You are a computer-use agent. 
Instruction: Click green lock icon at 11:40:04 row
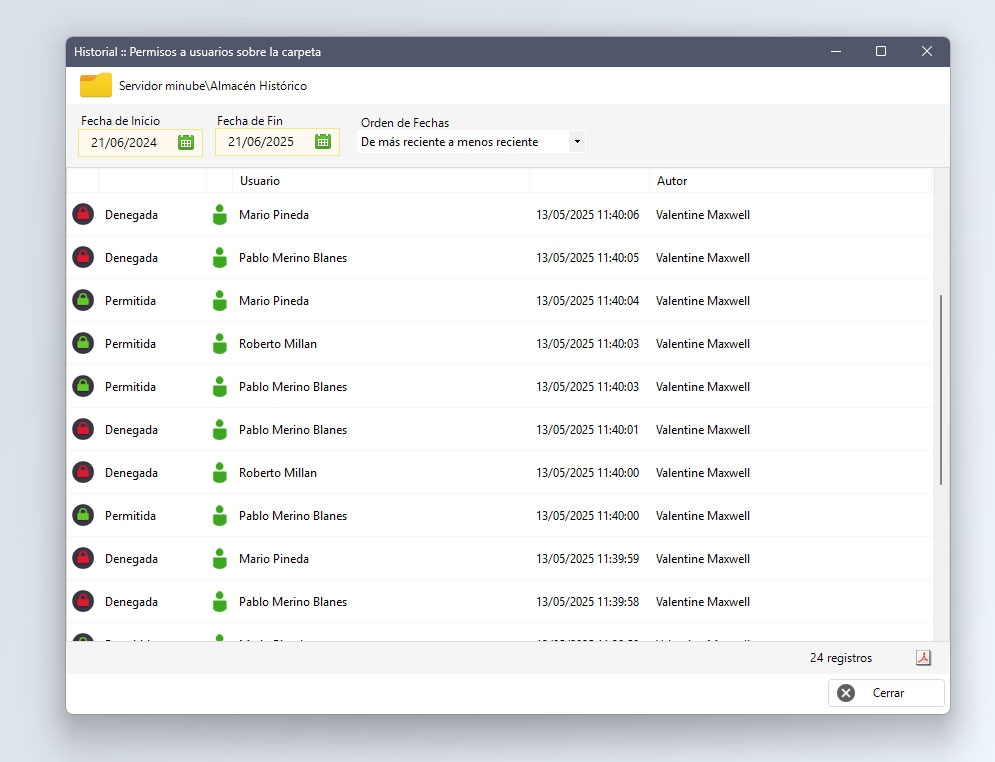tap(83, 300)
